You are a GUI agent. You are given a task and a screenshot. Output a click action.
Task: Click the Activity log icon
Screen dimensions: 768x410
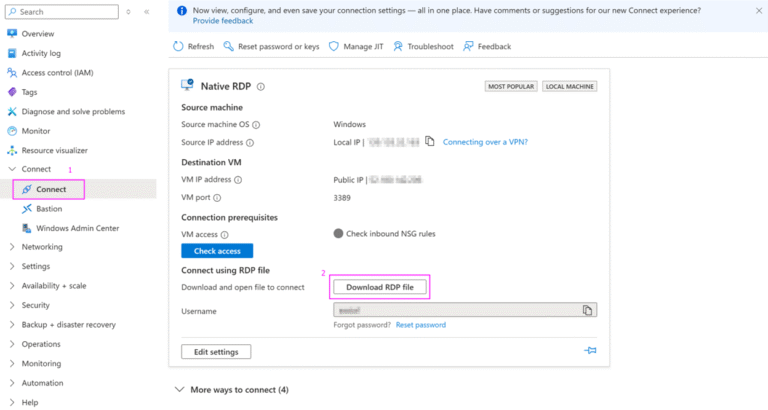12,53
